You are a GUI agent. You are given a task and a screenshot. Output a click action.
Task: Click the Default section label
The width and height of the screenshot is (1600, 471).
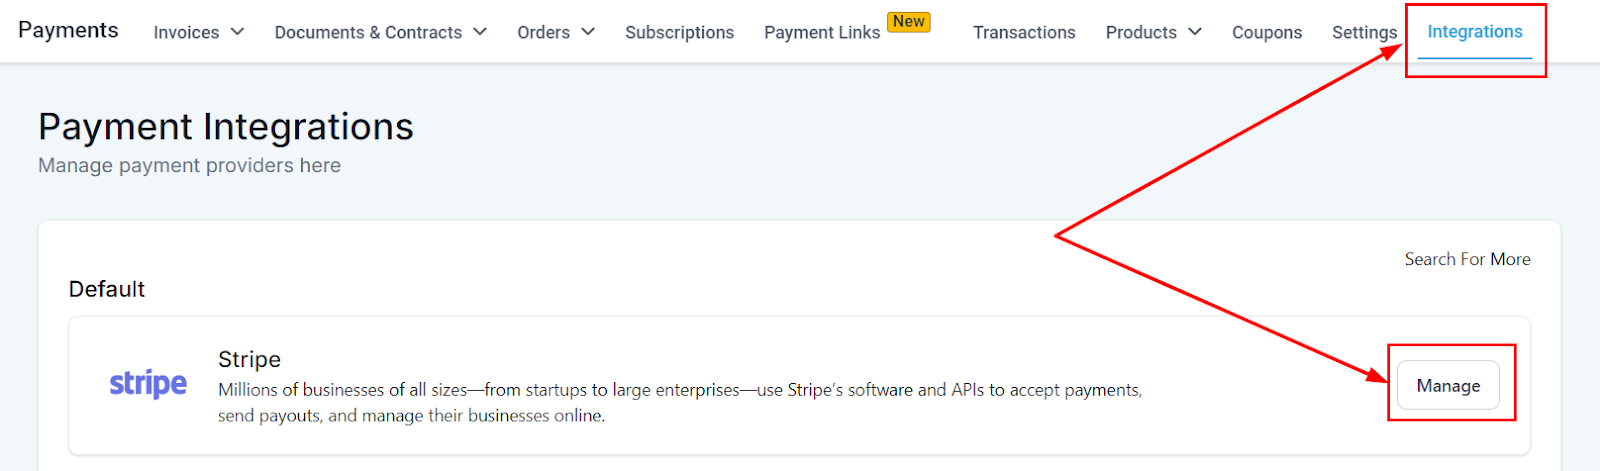tap(107, 289)
